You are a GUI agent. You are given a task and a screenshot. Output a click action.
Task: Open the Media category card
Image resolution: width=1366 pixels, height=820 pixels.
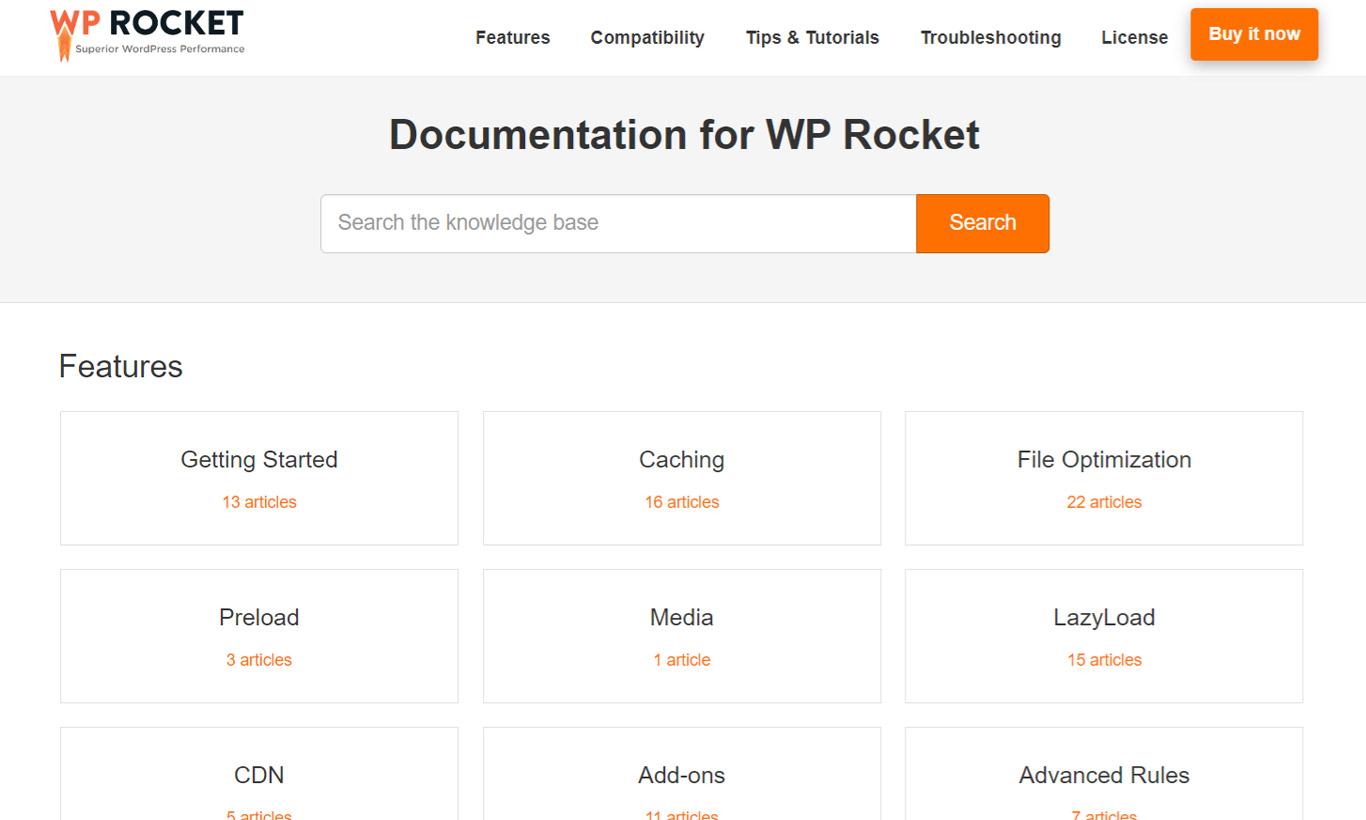pos(682,636)
